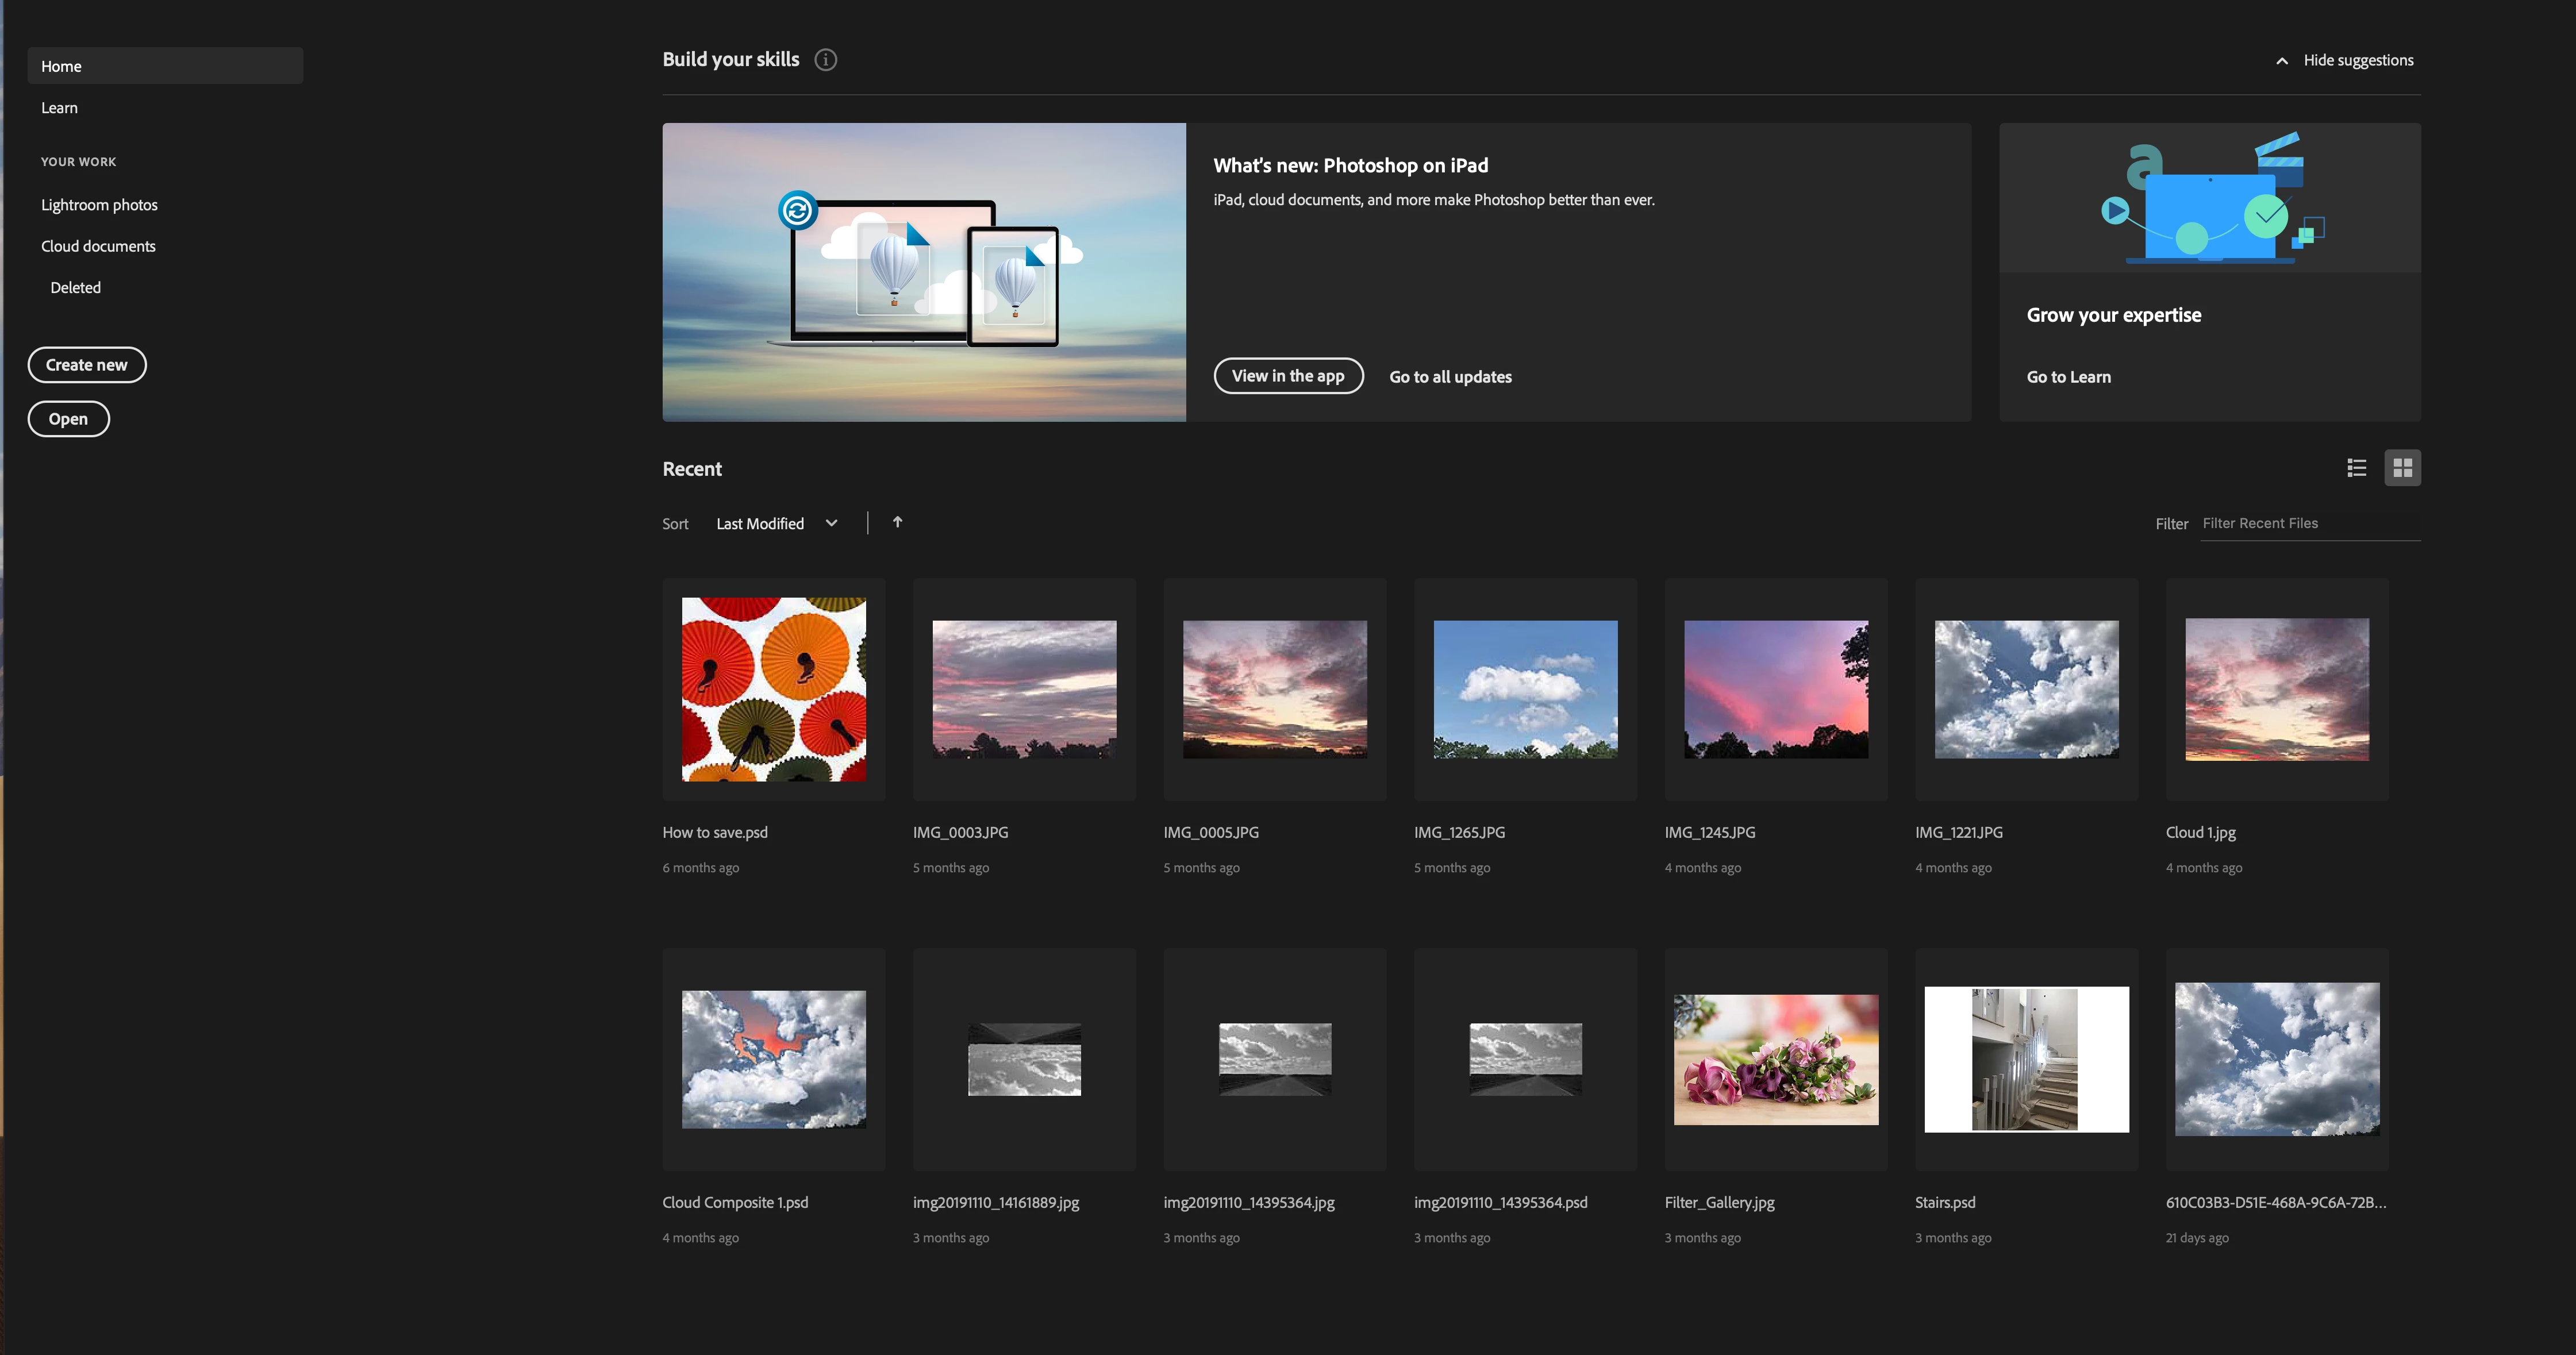Go to Cloud documents
Viewport: 2576px width, 1355px height.
(x=98, y=246)
